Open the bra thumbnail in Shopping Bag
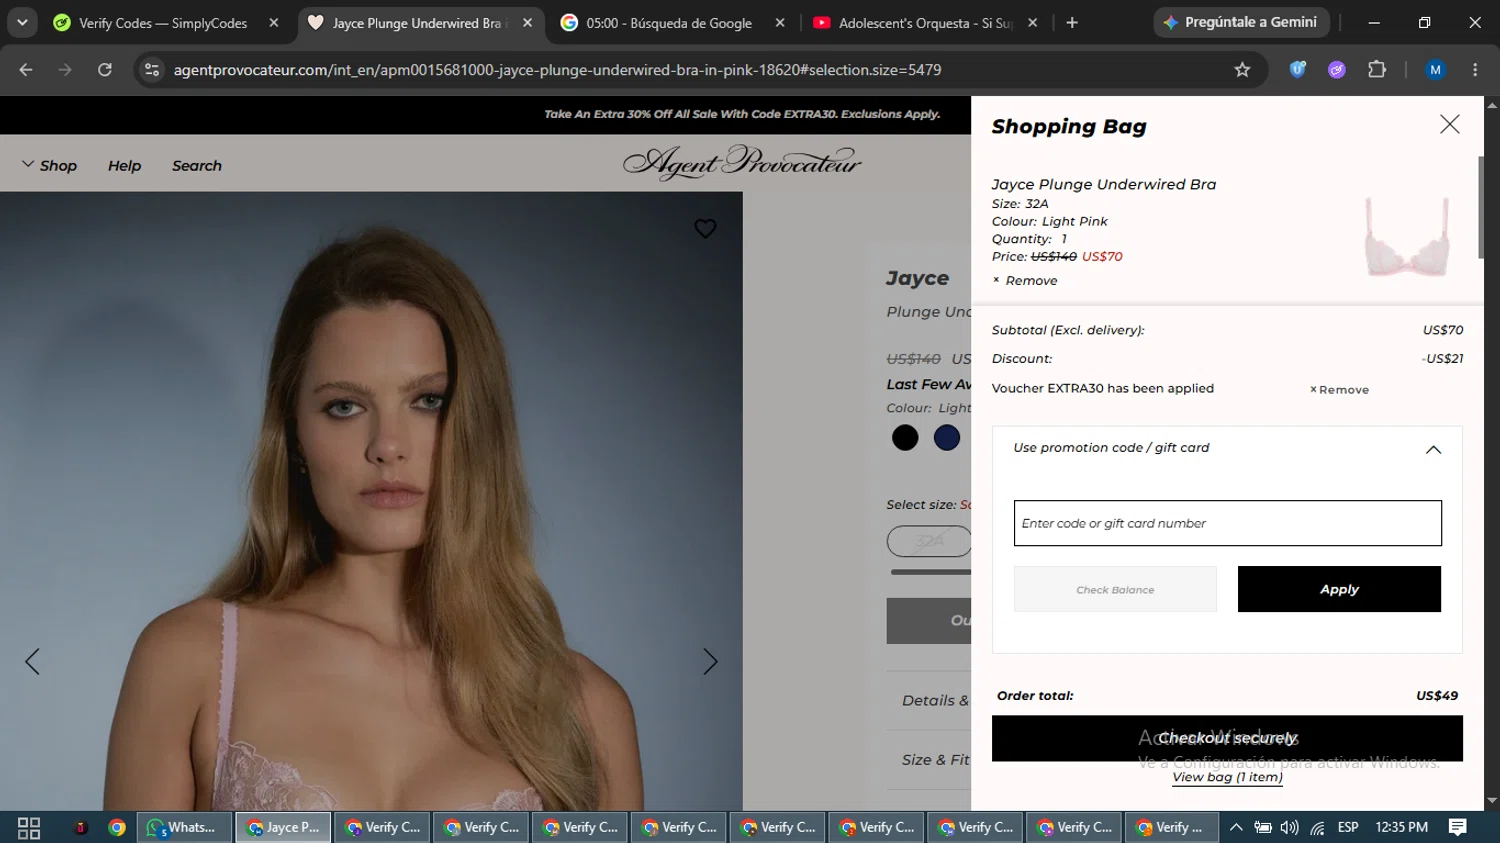The height and width of the screenshot is (843, 1500). coord(1407,236)
